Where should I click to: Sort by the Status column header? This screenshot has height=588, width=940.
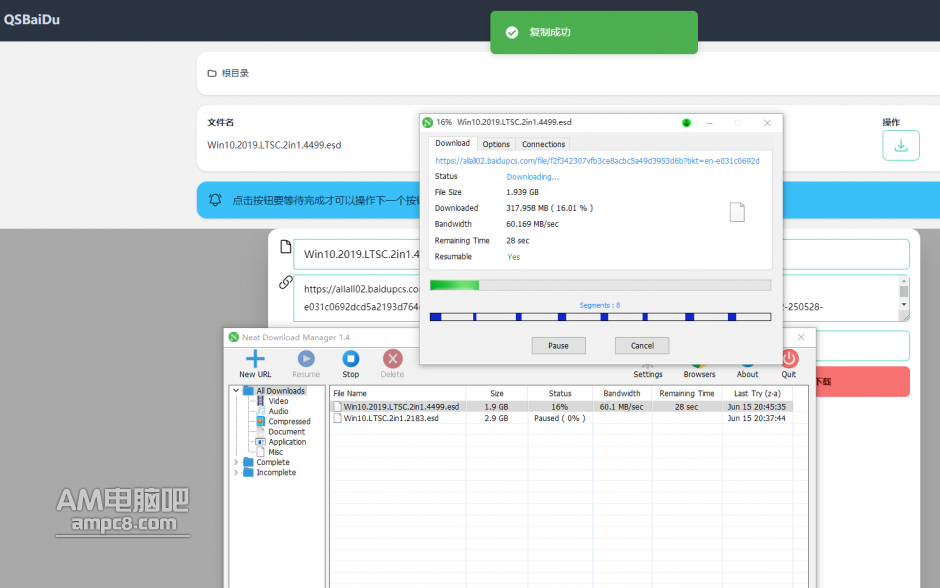[x=560, y=393]
